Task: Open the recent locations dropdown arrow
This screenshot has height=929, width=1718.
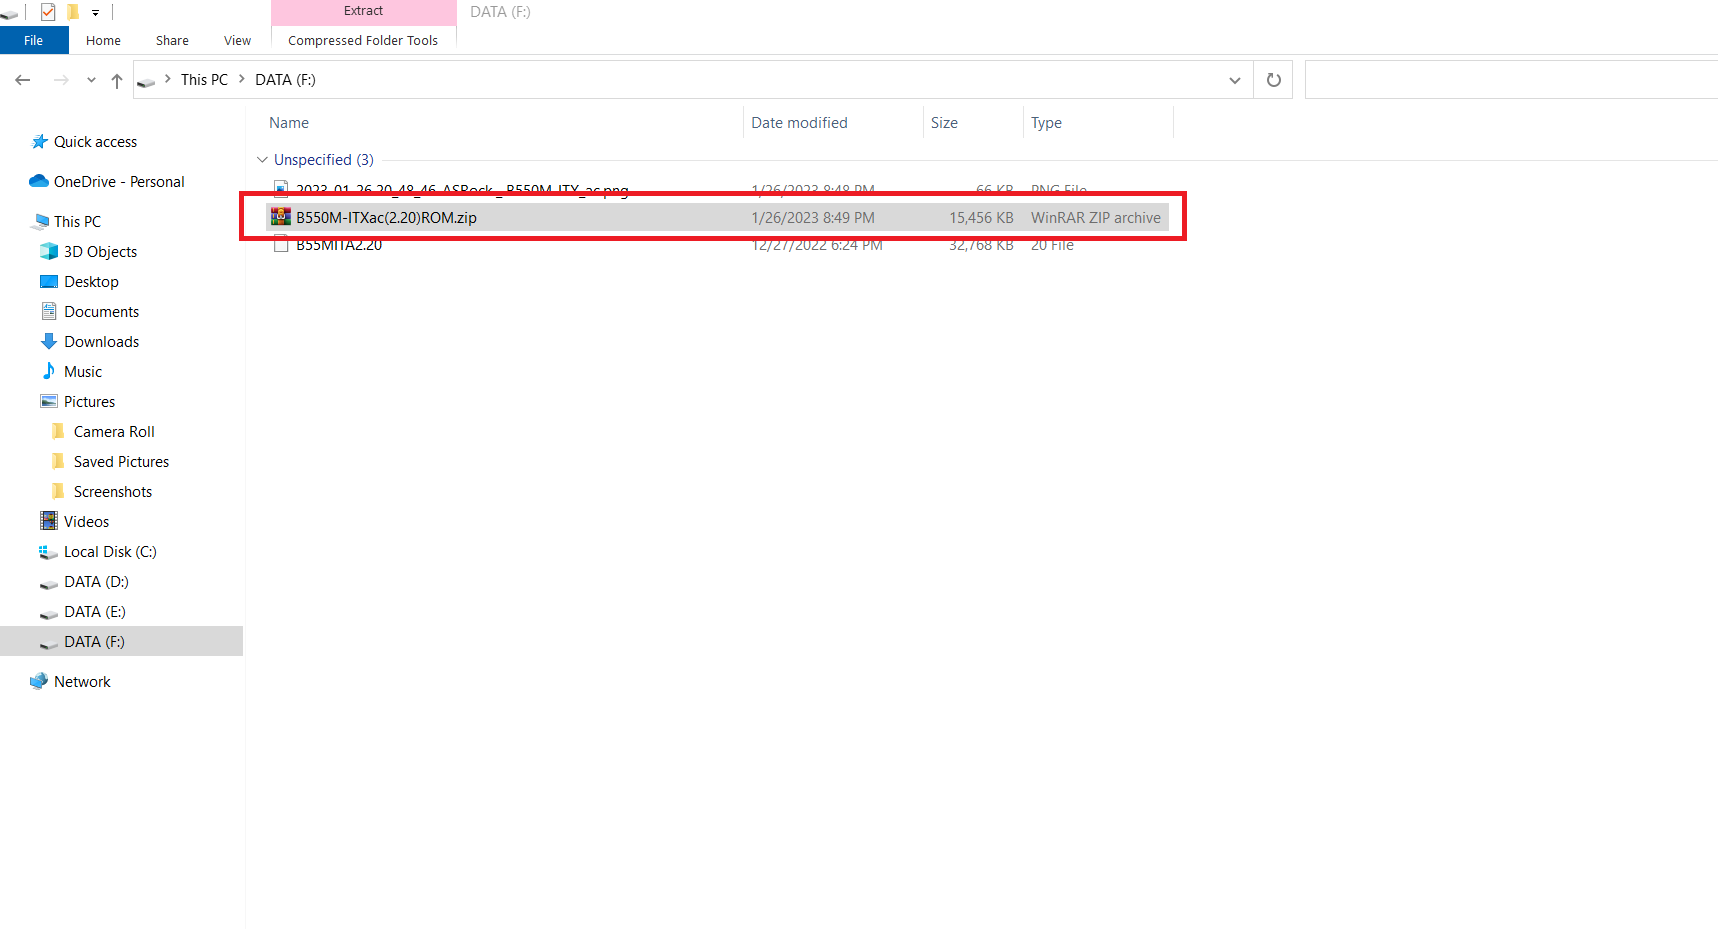Action: (x=91, y=80)
